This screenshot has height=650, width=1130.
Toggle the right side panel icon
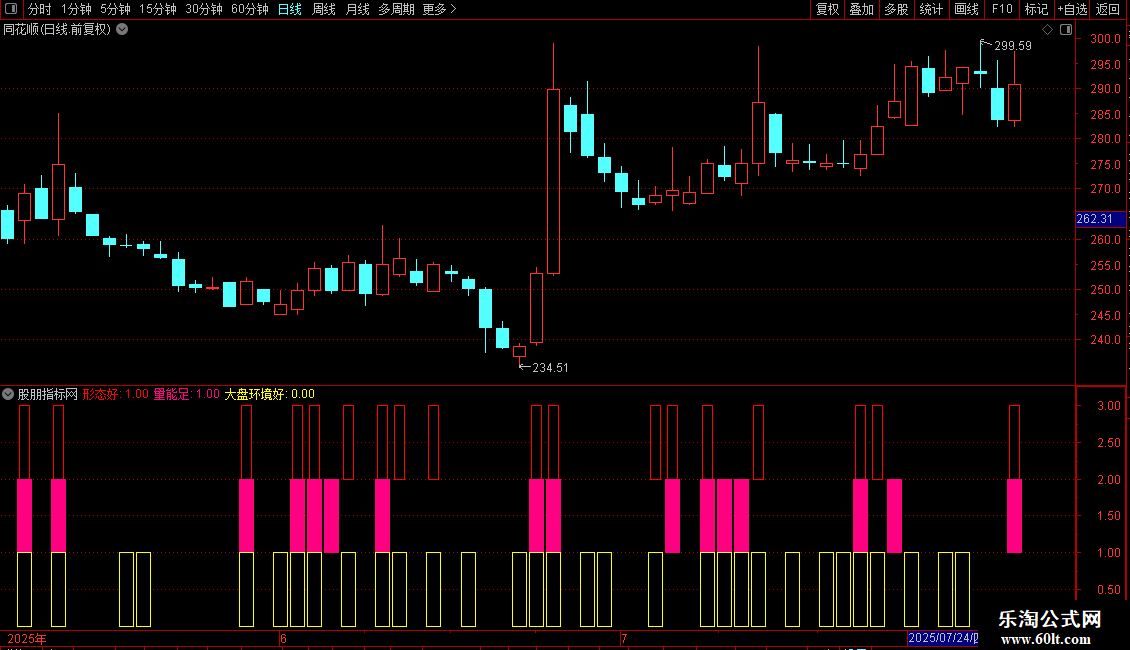[x=1066, y=30]
